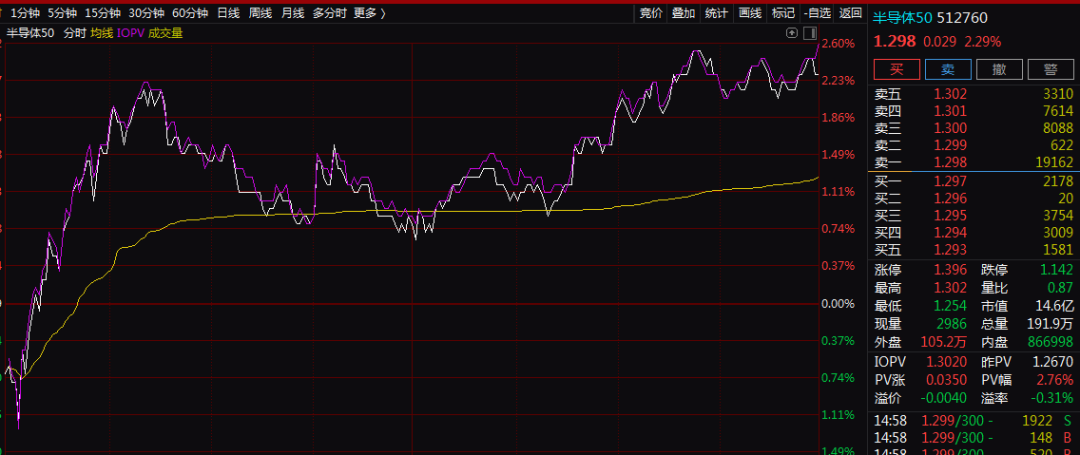Viewport: 1080px width, 455px height.
Task: Click the 半导体50 chart title label
Action: click(x=30, y=33)
